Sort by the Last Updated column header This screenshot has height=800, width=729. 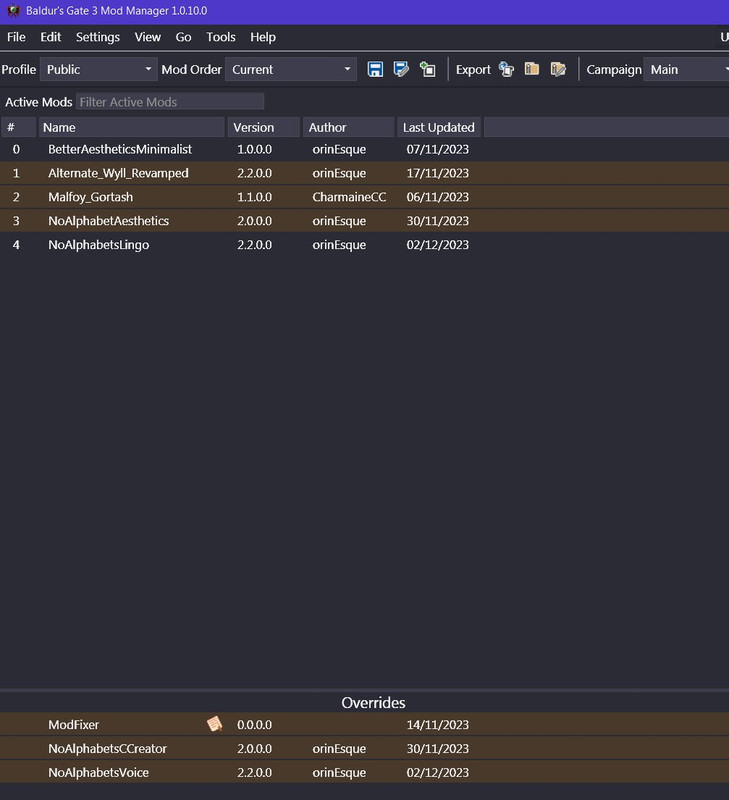tap(439, 128)
